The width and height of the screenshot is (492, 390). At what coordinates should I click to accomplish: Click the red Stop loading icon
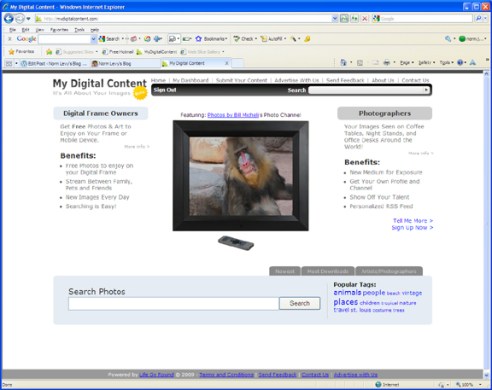click(365, 19)
